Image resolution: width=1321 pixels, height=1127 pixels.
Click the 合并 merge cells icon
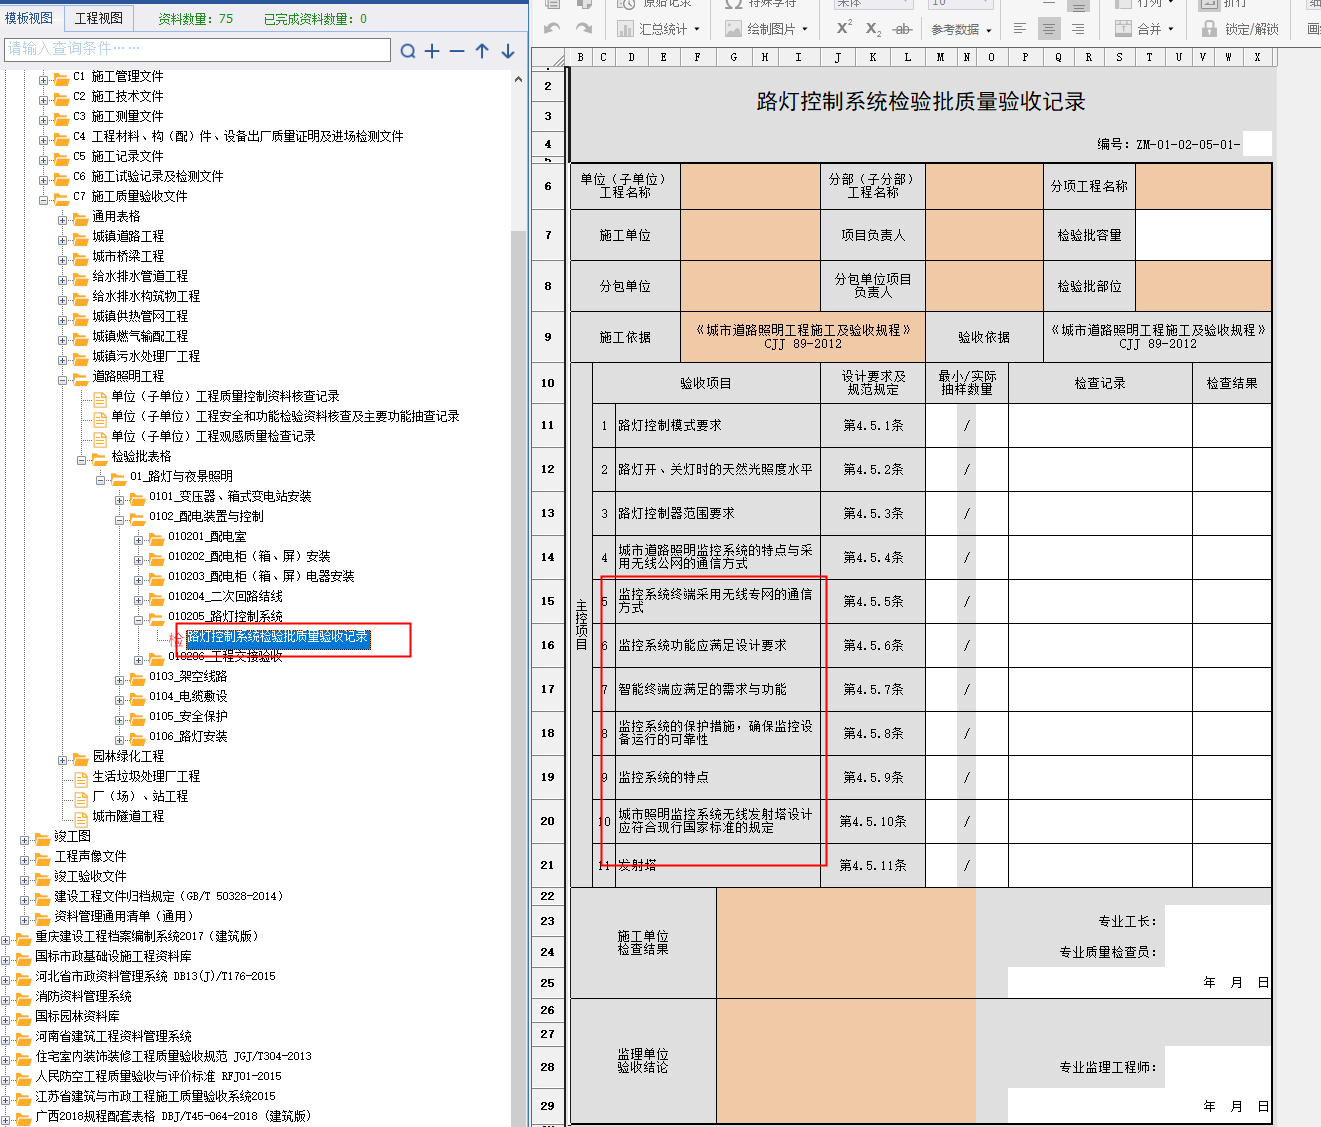[1124, 29]
